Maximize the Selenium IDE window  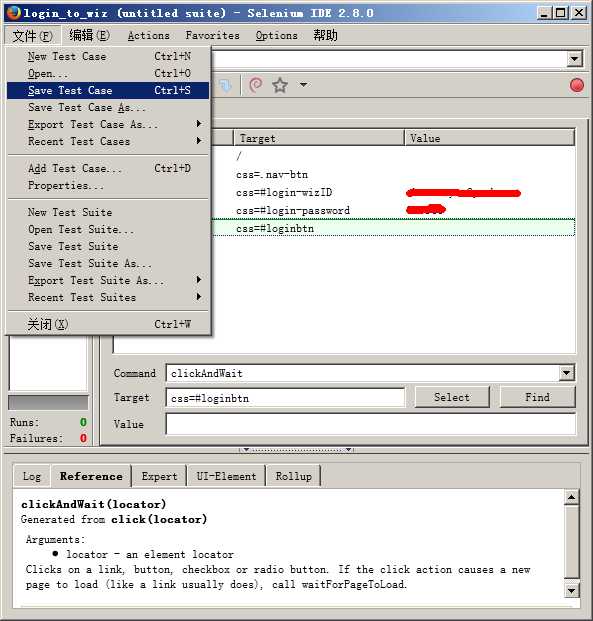coord(561,13)
